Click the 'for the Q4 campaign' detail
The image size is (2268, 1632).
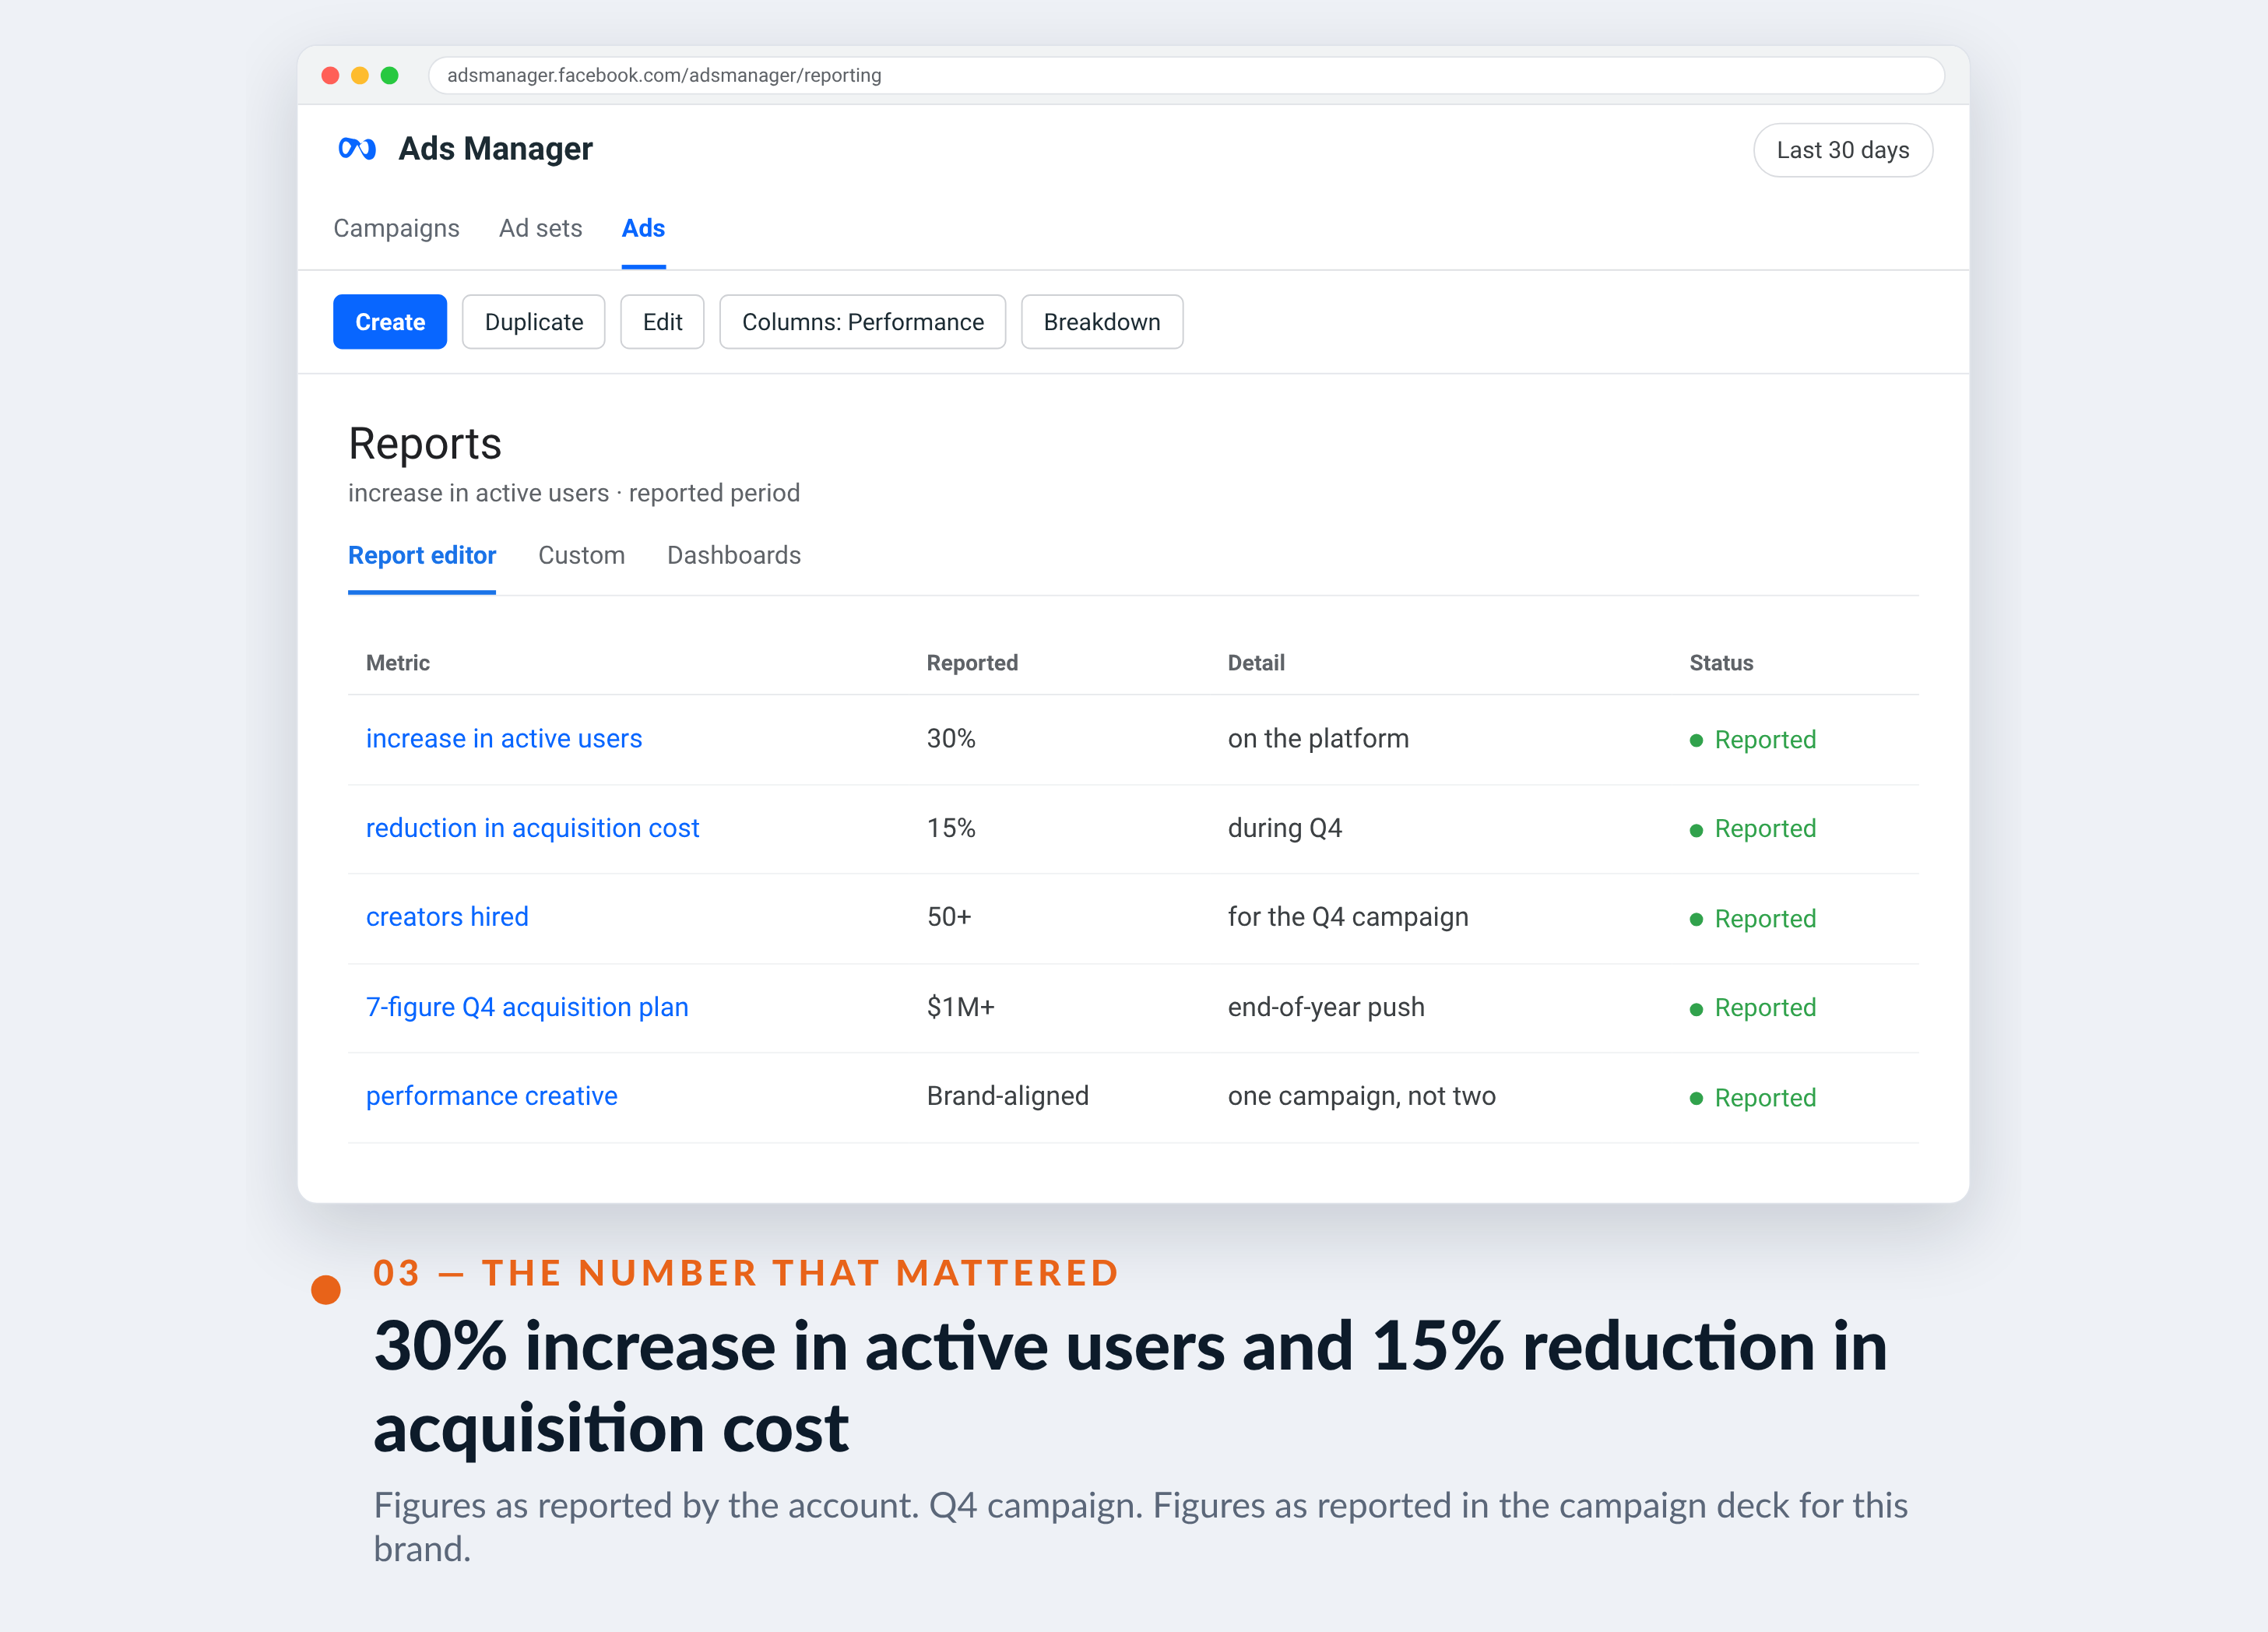tap(1348, 917)
